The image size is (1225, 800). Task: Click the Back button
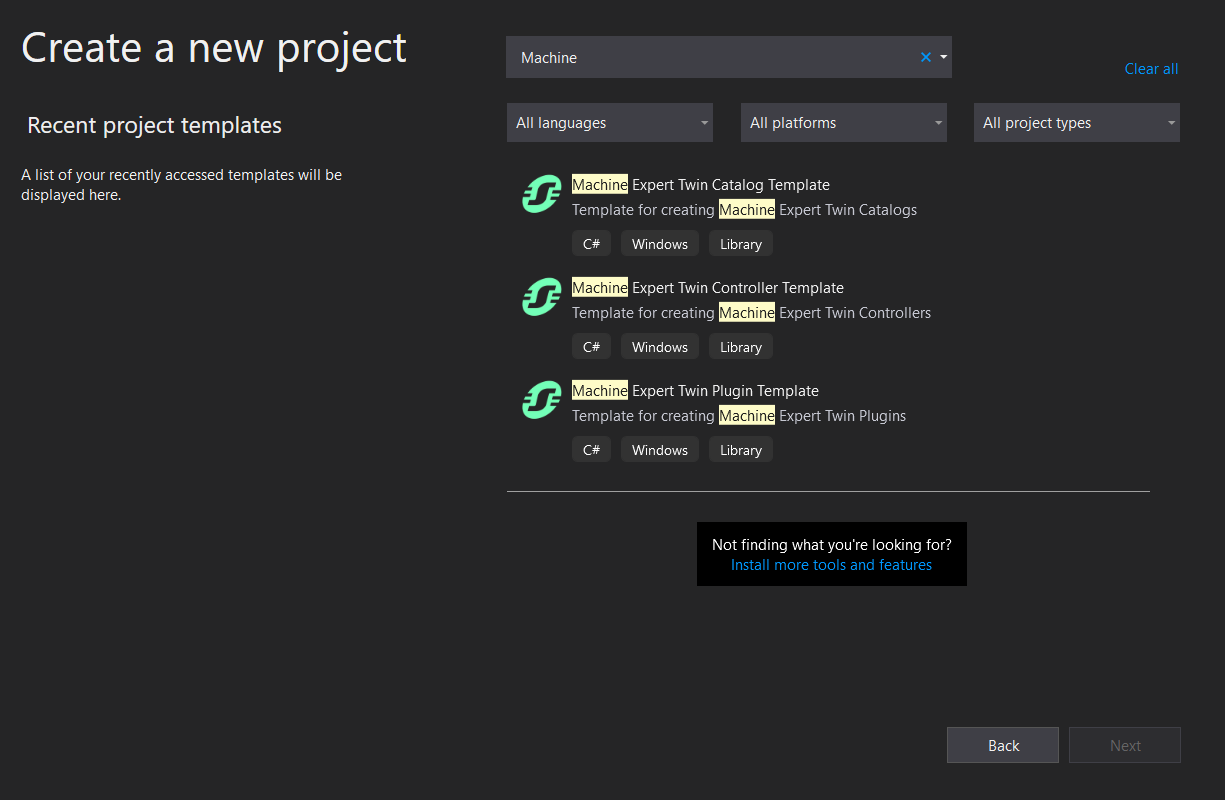(x=1003, y=745)
